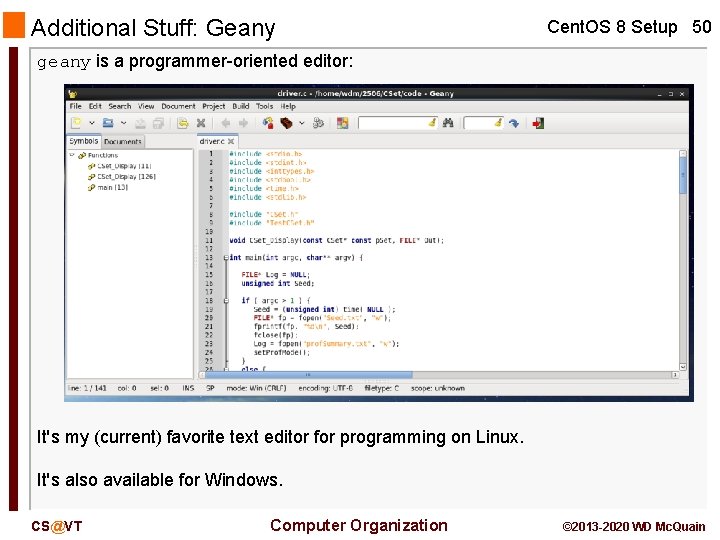Click line 1 #include <stdio.h>

pyautogui.click(x=265, y=154)
